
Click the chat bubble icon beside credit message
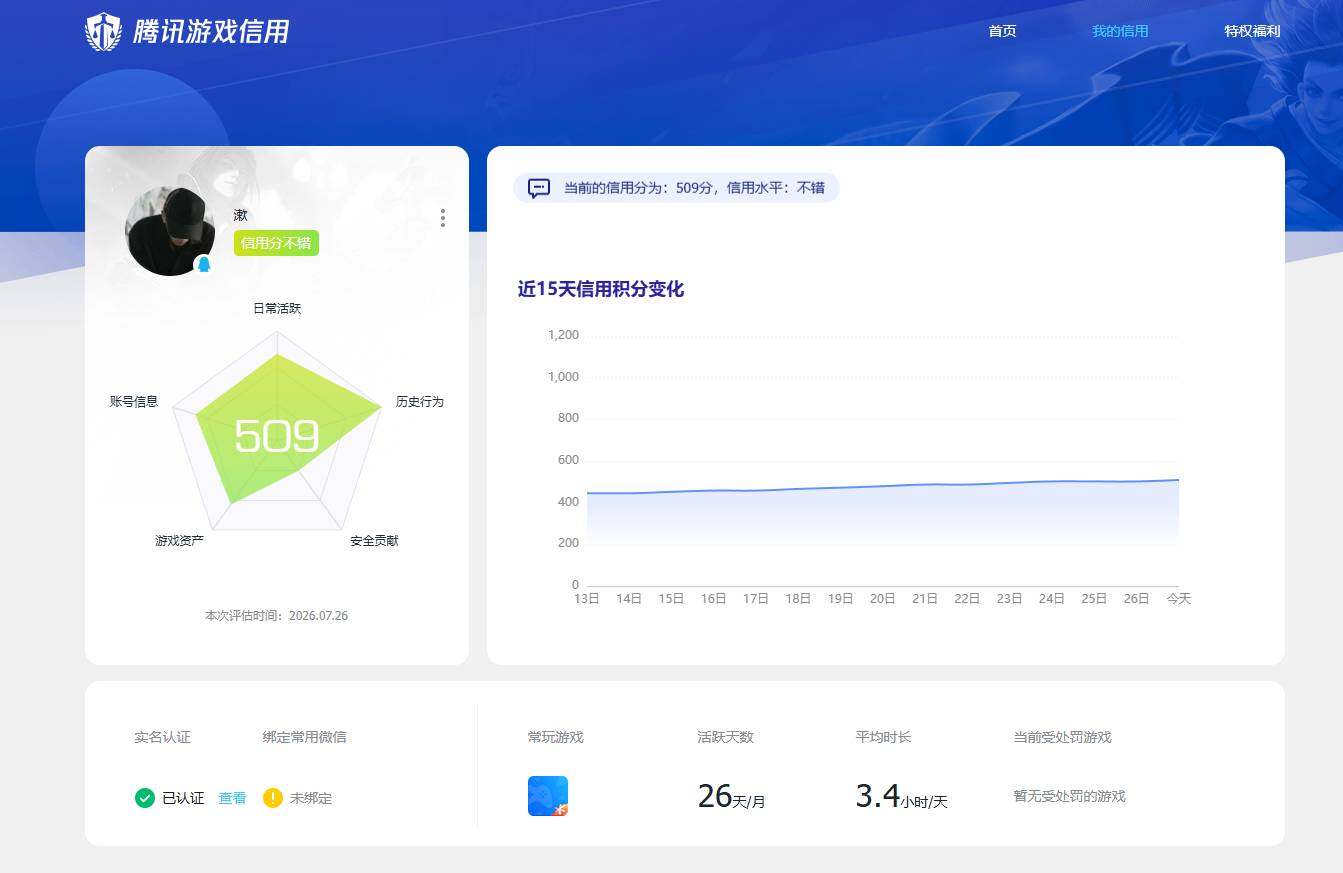pos(539,188)
